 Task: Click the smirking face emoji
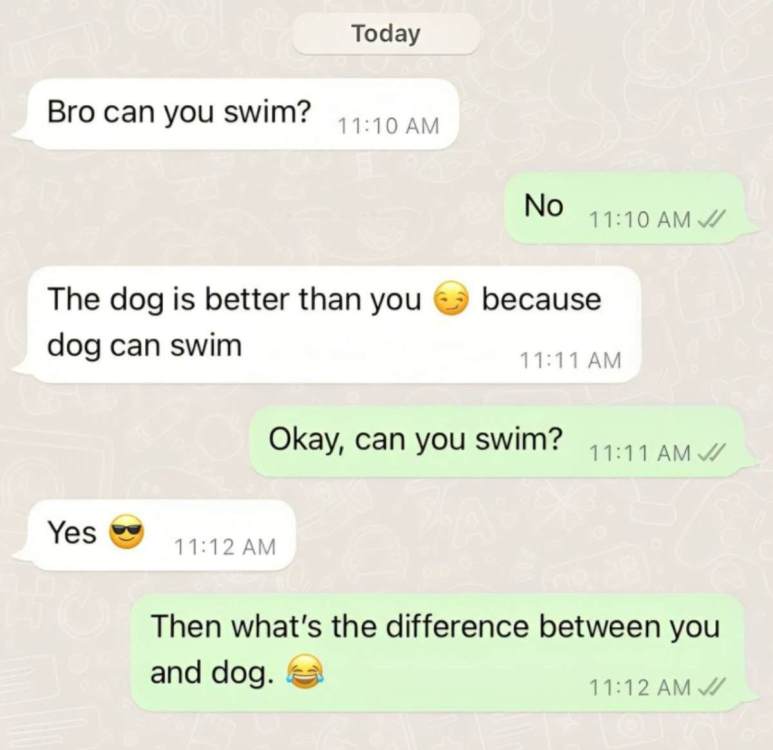[450, 299]
